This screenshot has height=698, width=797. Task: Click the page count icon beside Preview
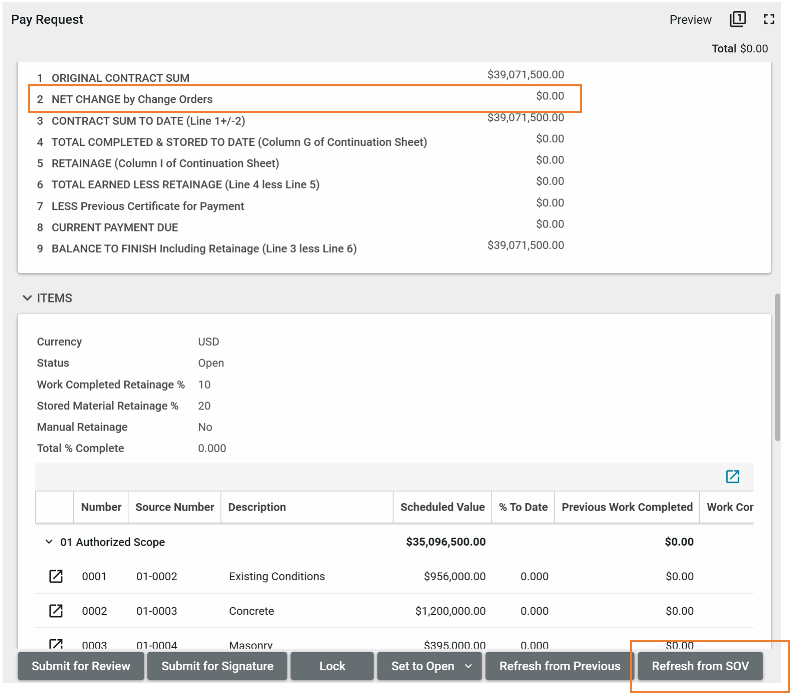(x=738, y=19)
